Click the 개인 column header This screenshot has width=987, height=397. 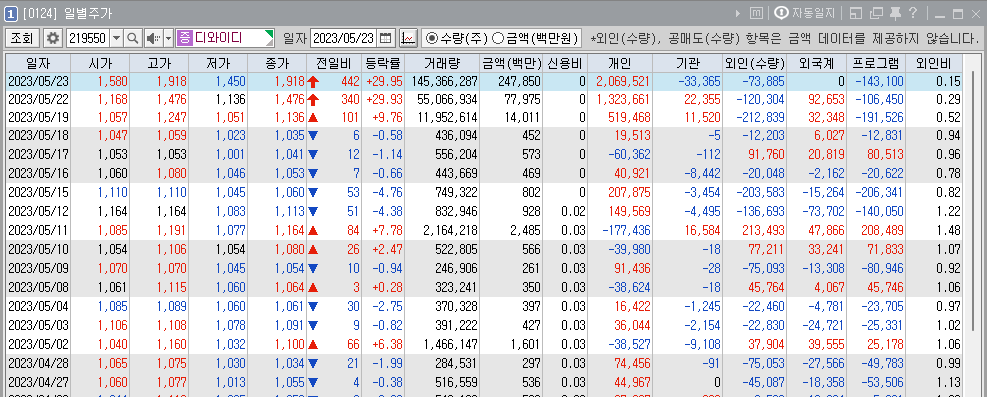(620, 64)
